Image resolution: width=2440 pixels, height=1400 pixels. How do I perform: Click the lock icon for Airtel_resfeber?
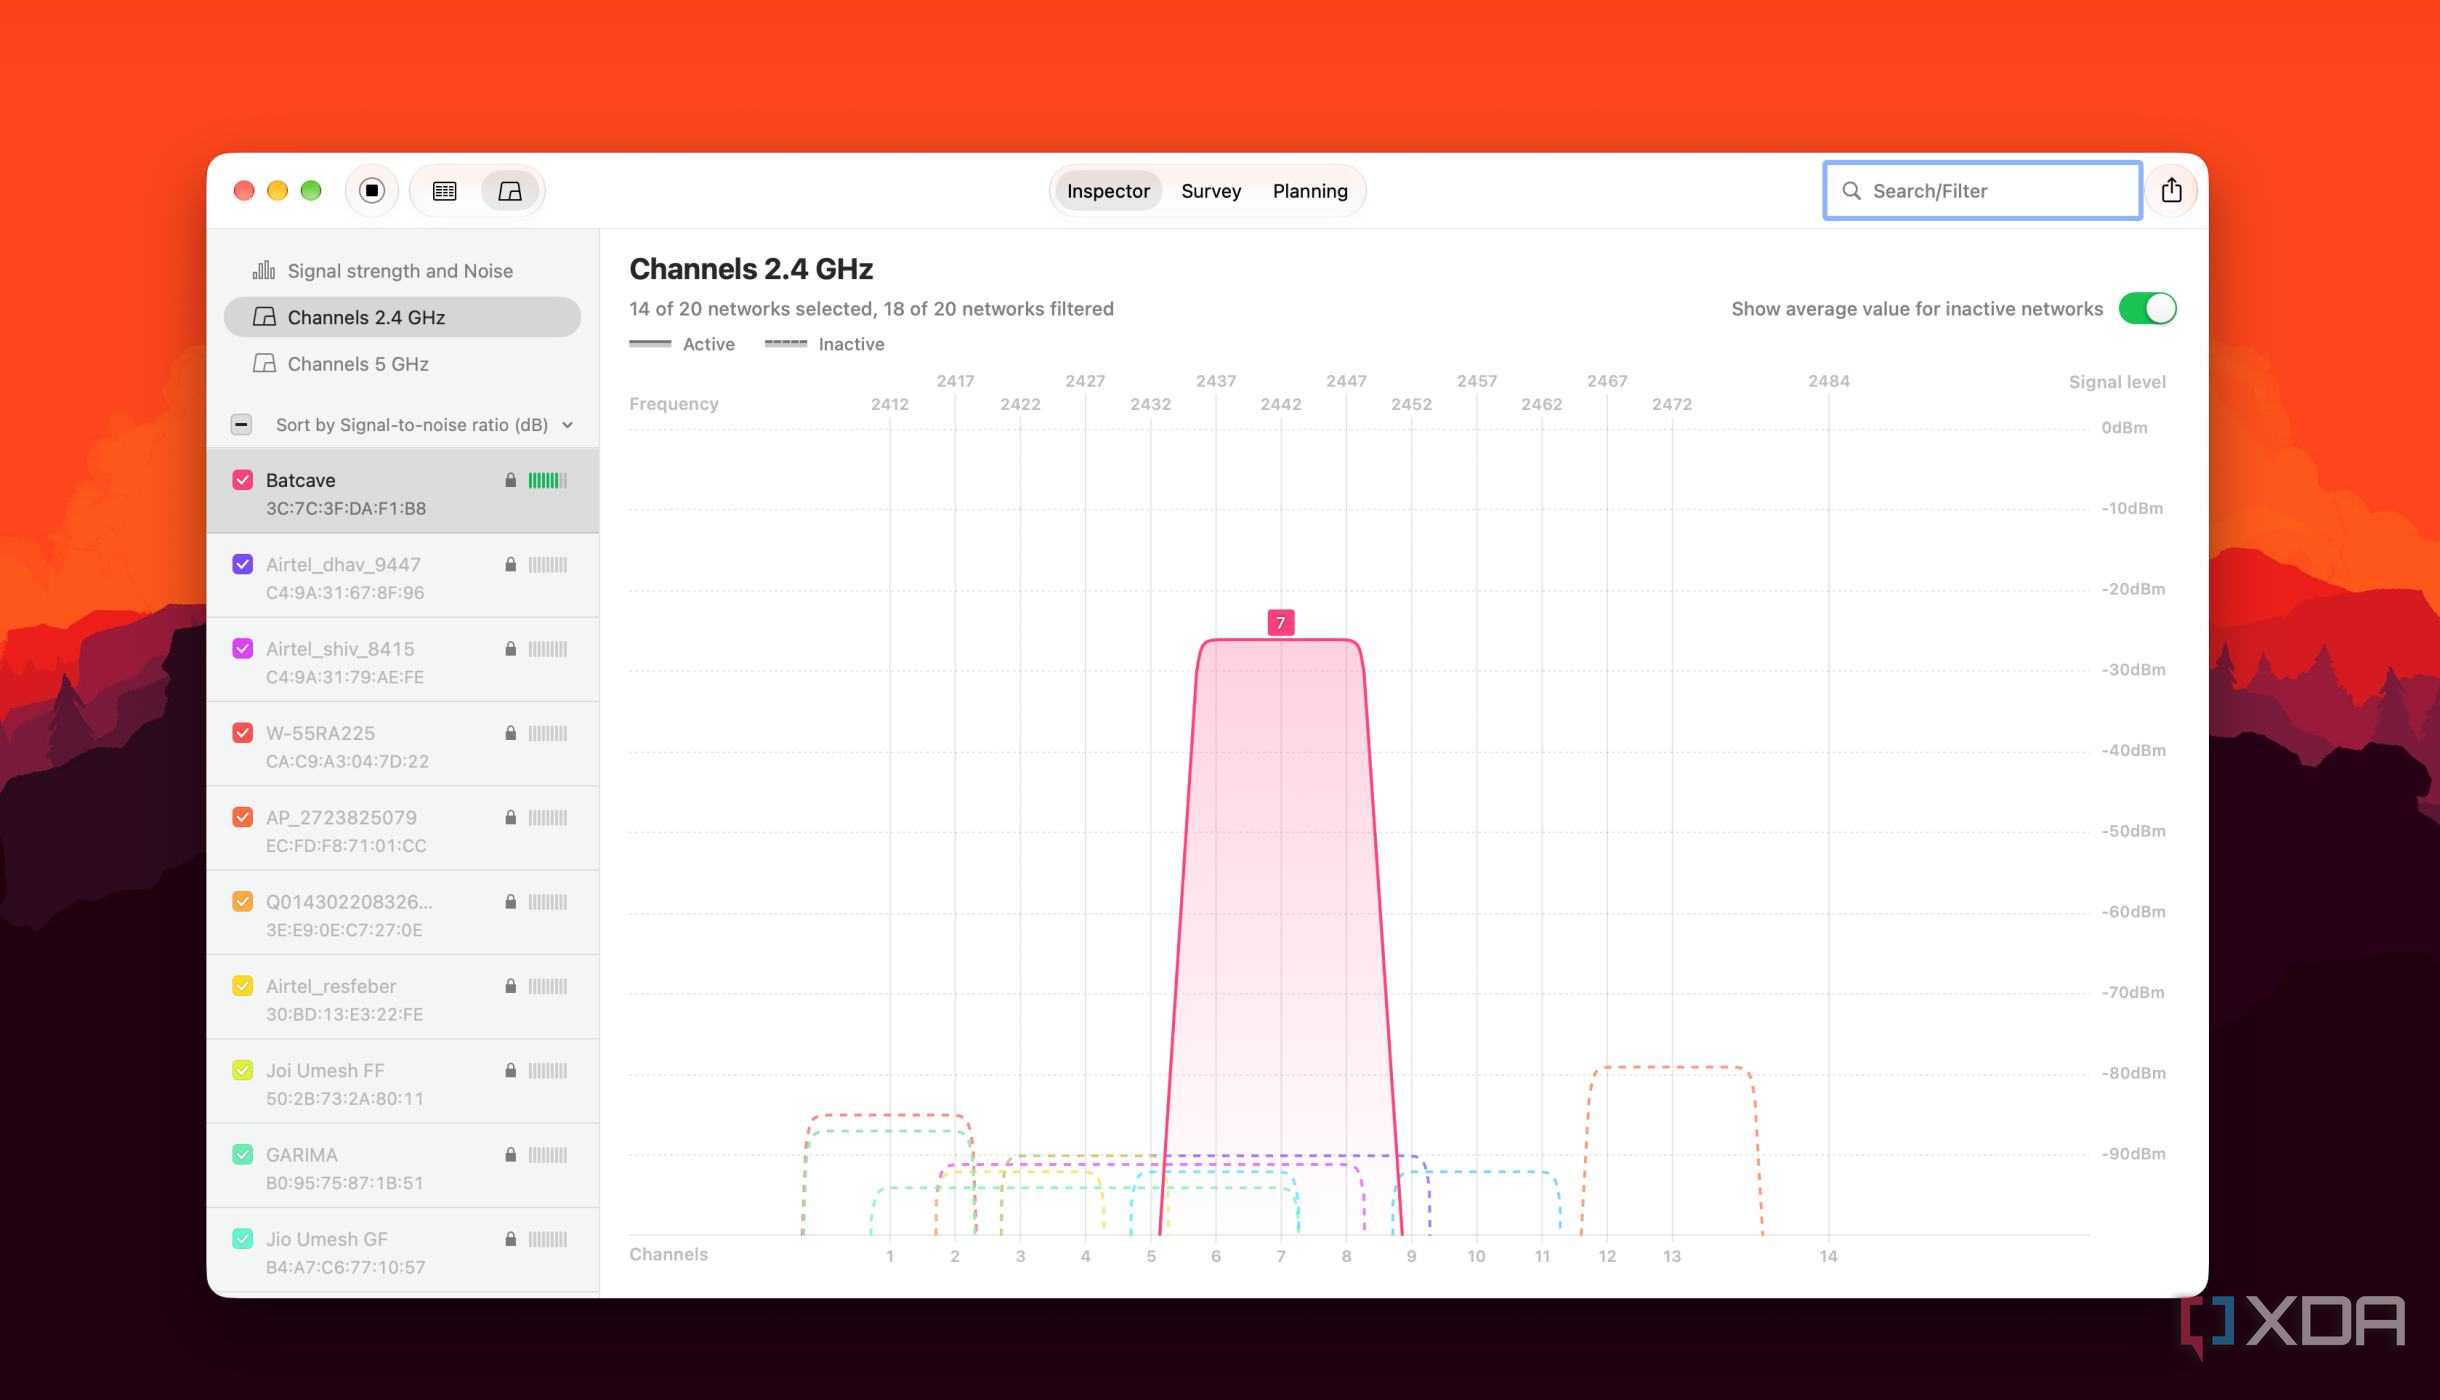click(511, 986)
